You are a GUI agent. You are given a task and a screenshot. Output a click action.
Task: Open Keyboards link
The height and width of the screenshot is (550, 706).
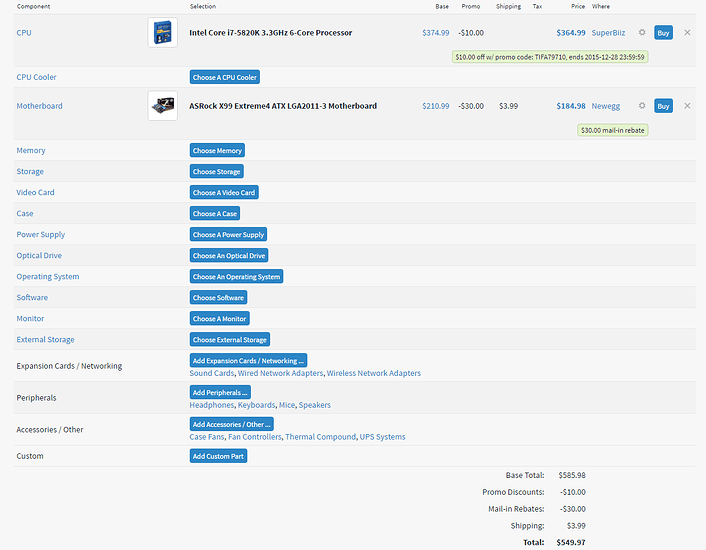[x=256, y=405]
